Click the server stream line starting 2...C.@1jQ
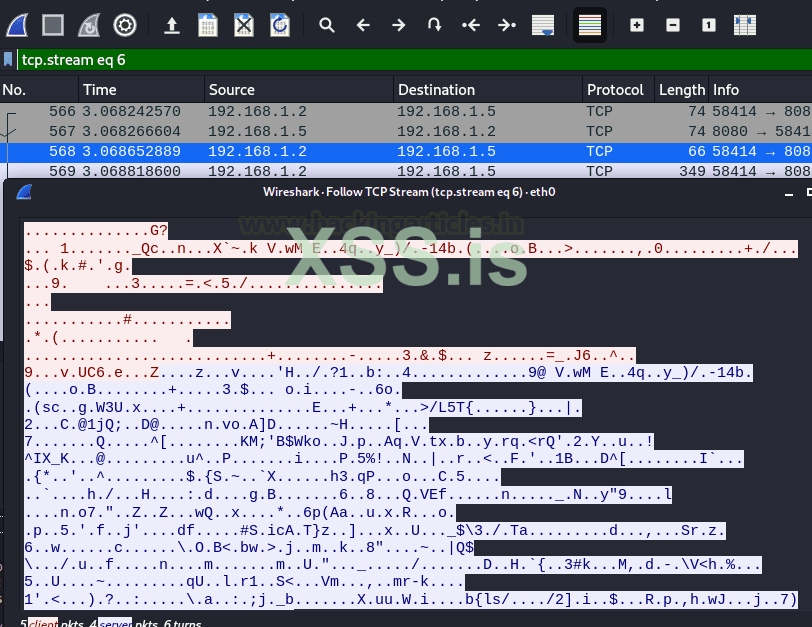The image size is (812, 627). point(226,425)
